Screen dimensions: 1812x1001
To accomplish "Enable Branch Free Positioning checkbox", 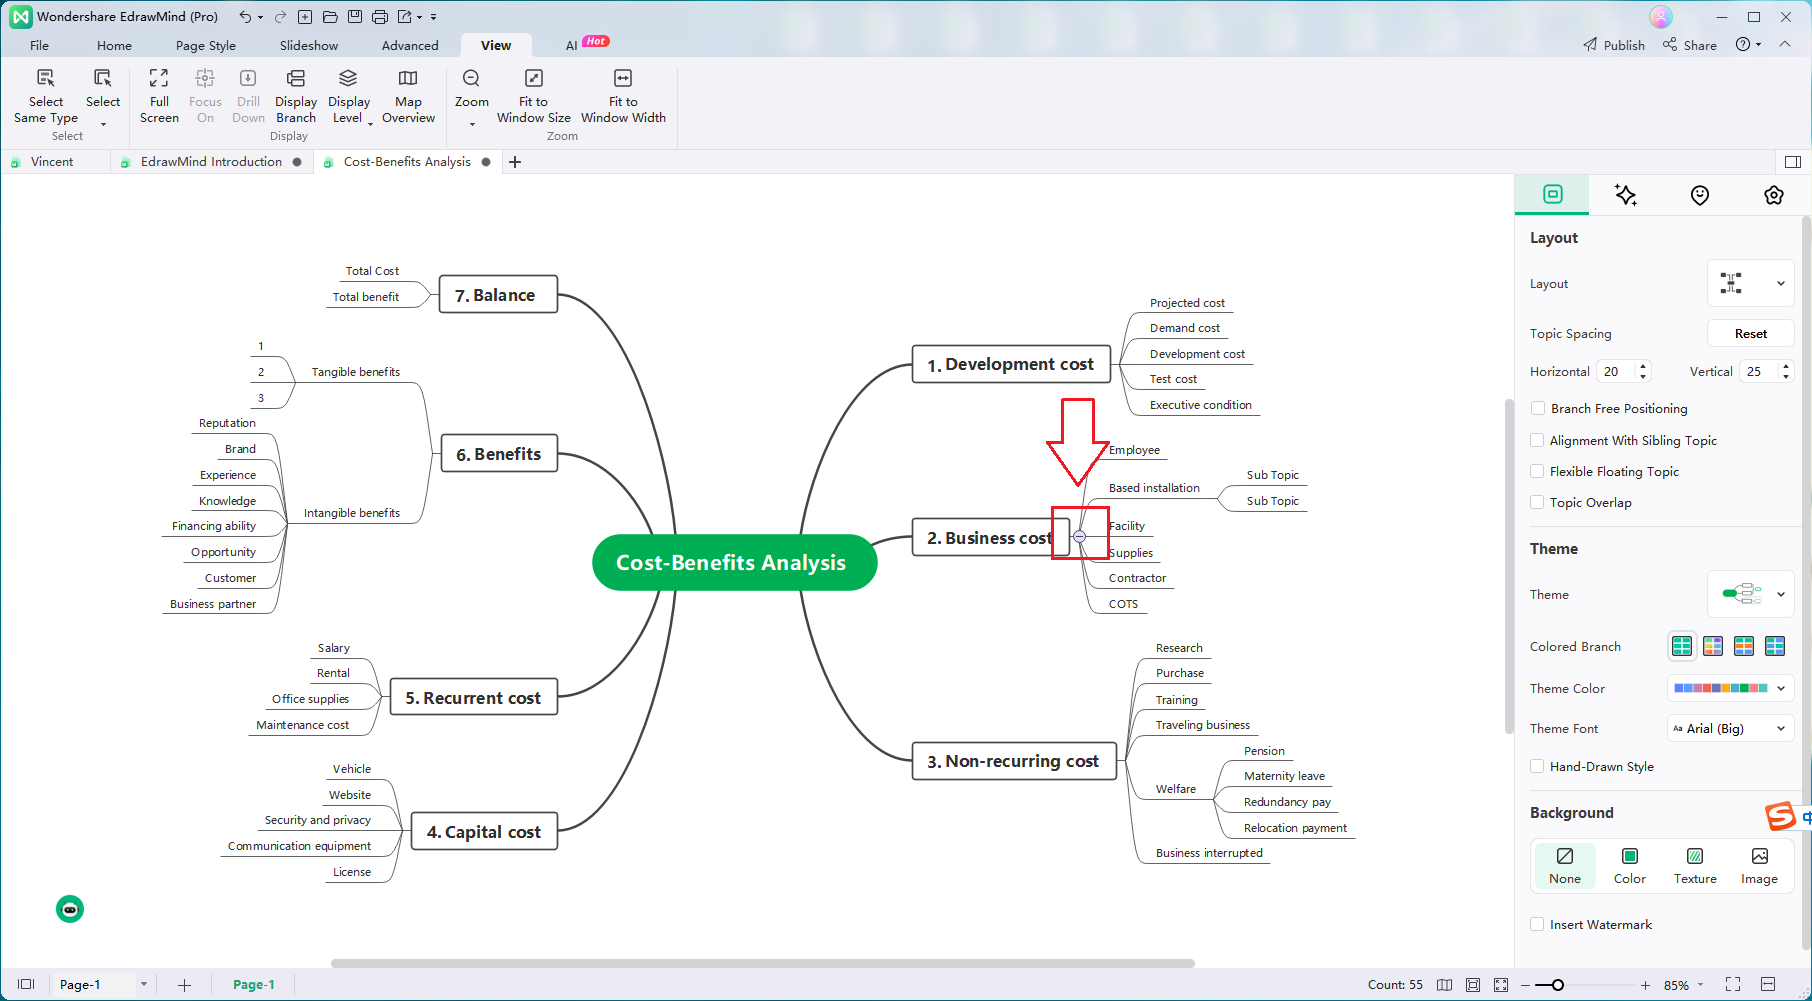I will point(1538,408).
